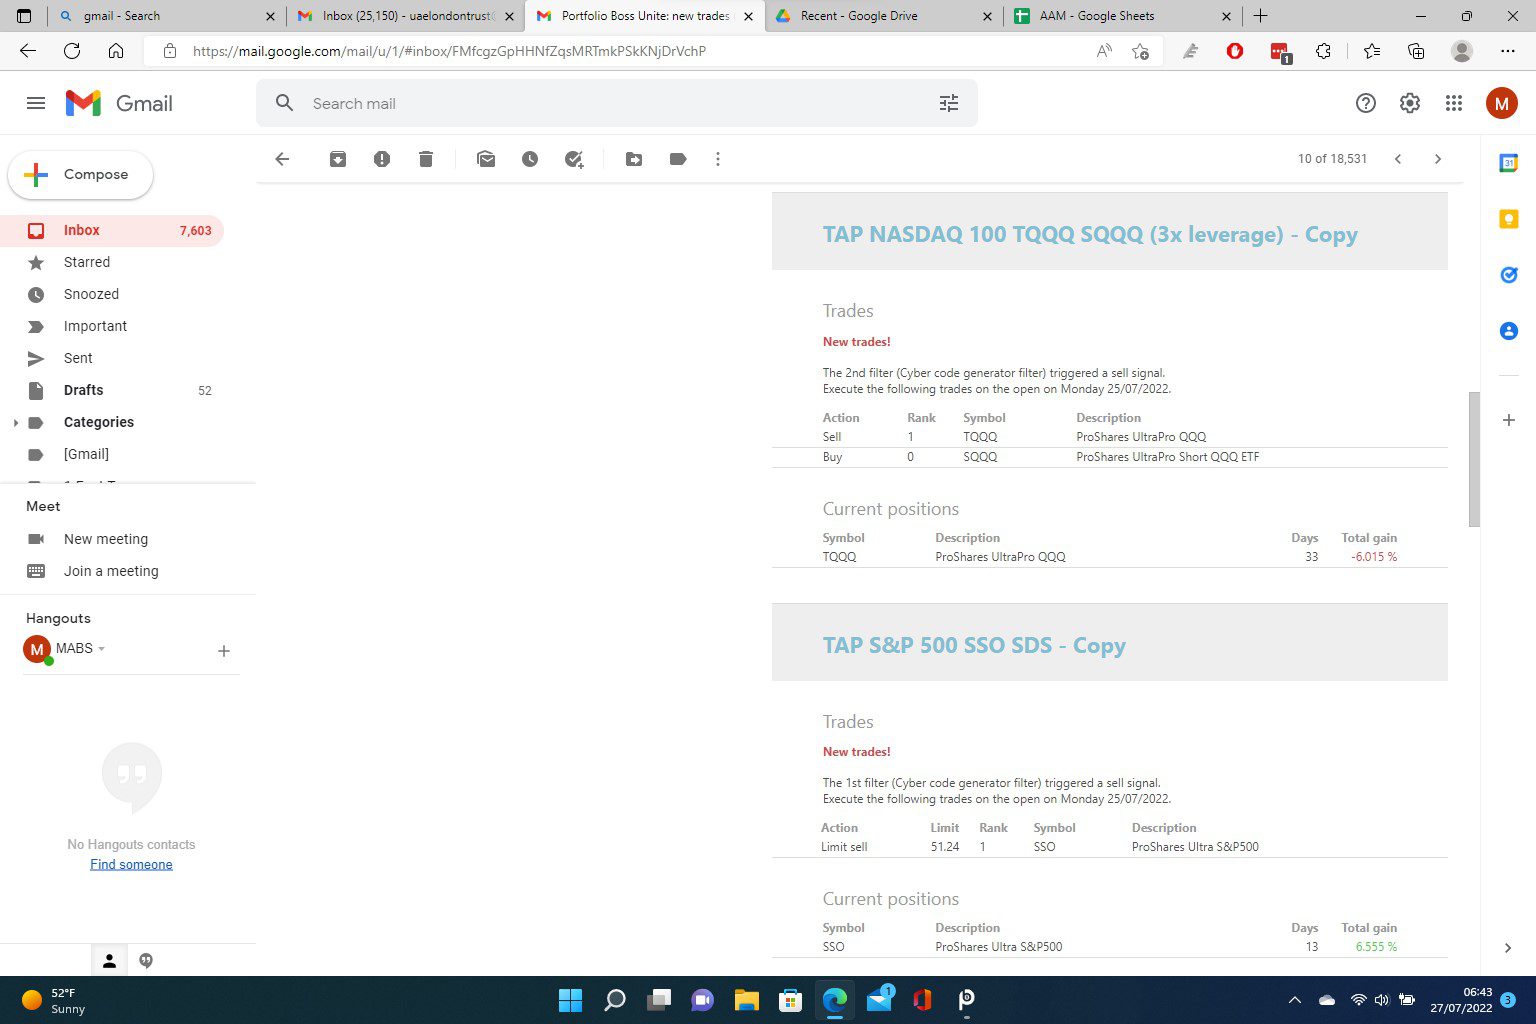Screen dimensions: 1536x1024
Task: Add the email to Tasks
Action: pyautogui.click(x=574, y=159)
